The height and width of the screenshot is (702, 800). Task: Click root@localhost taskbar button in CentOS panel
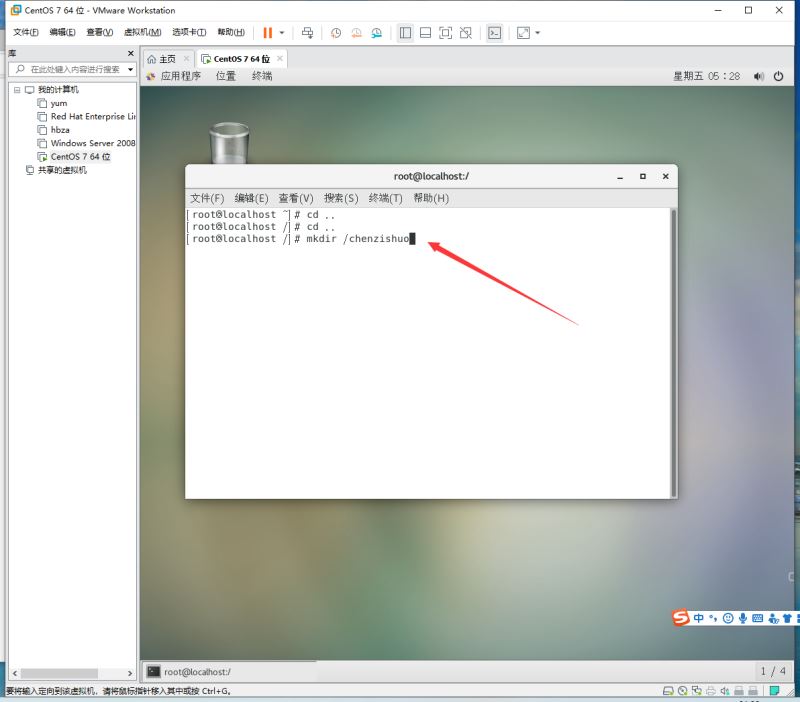pyautogui.click(x=195, y=672)
